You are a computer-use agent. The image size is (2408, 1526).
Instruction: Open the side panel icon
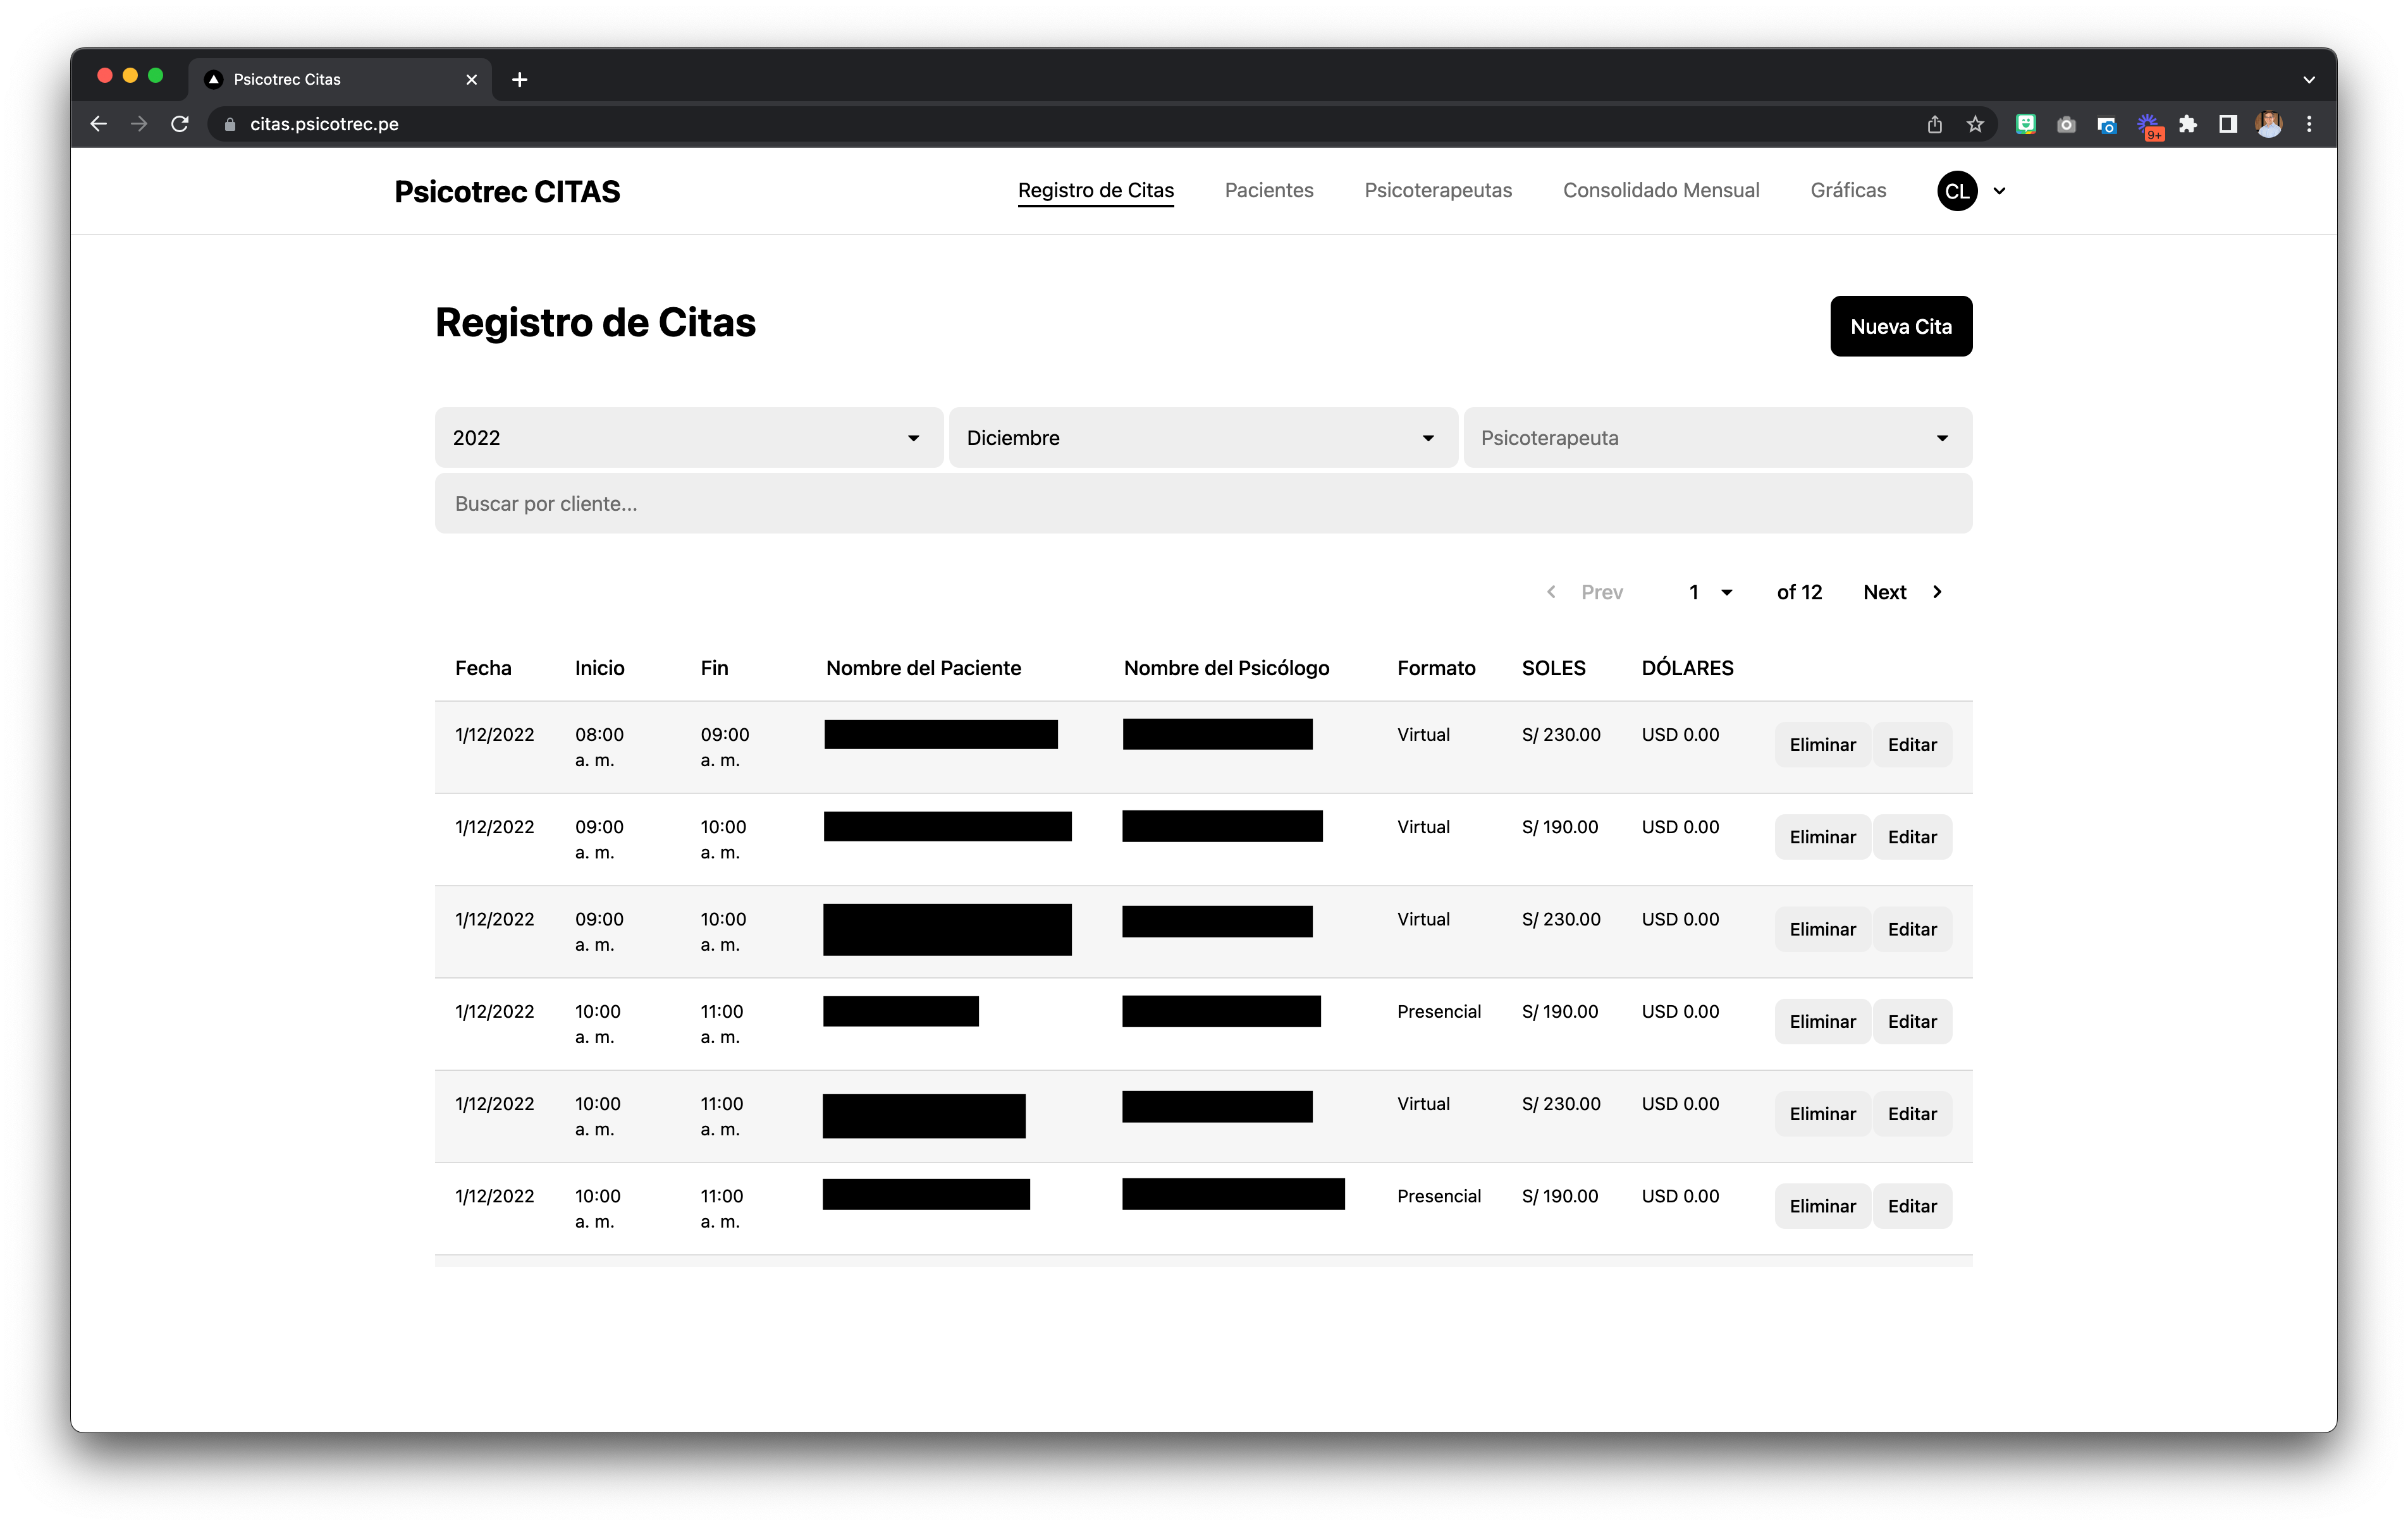pyautogui.click(x=2227, y=124)
